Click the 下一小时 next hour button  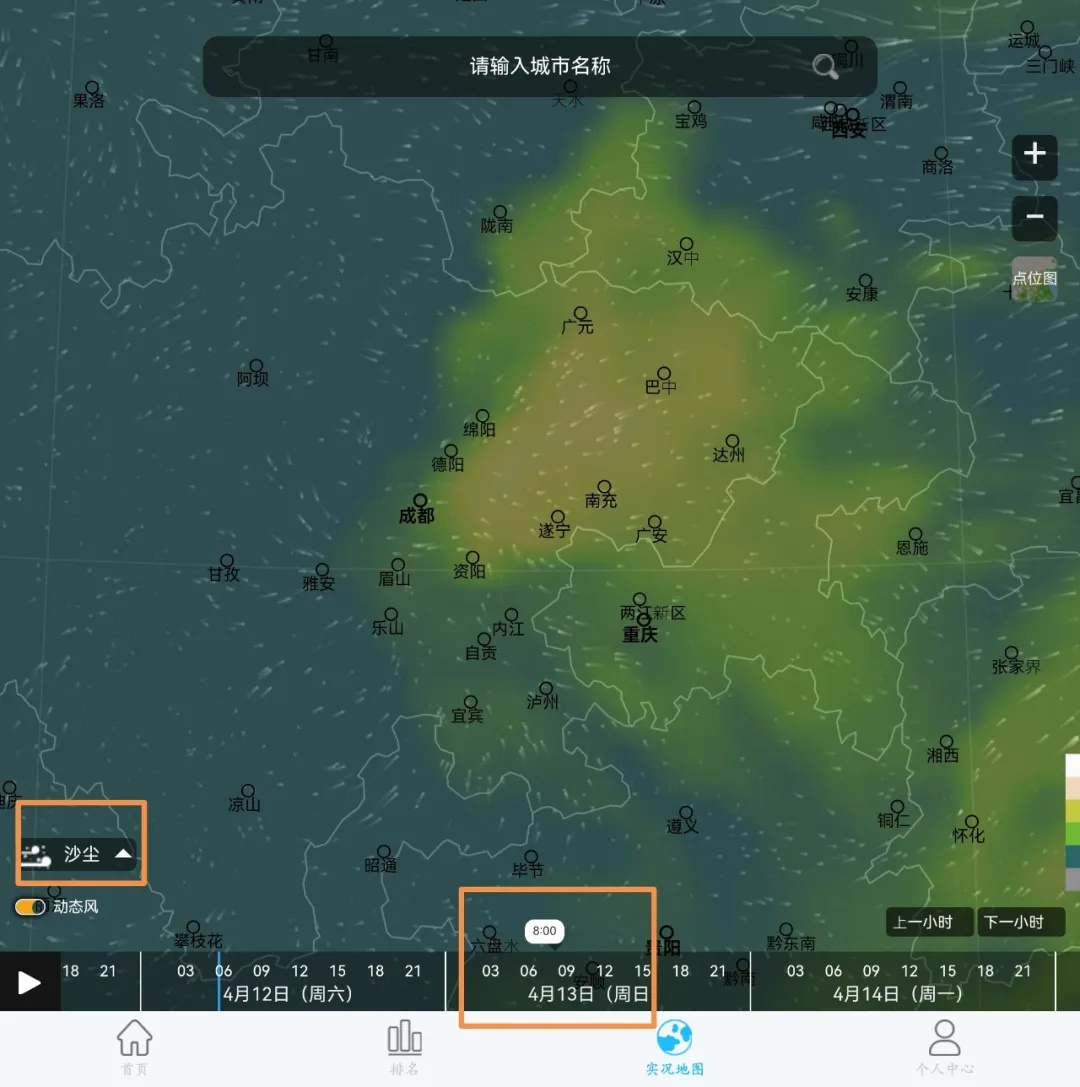coord(1014,922)
